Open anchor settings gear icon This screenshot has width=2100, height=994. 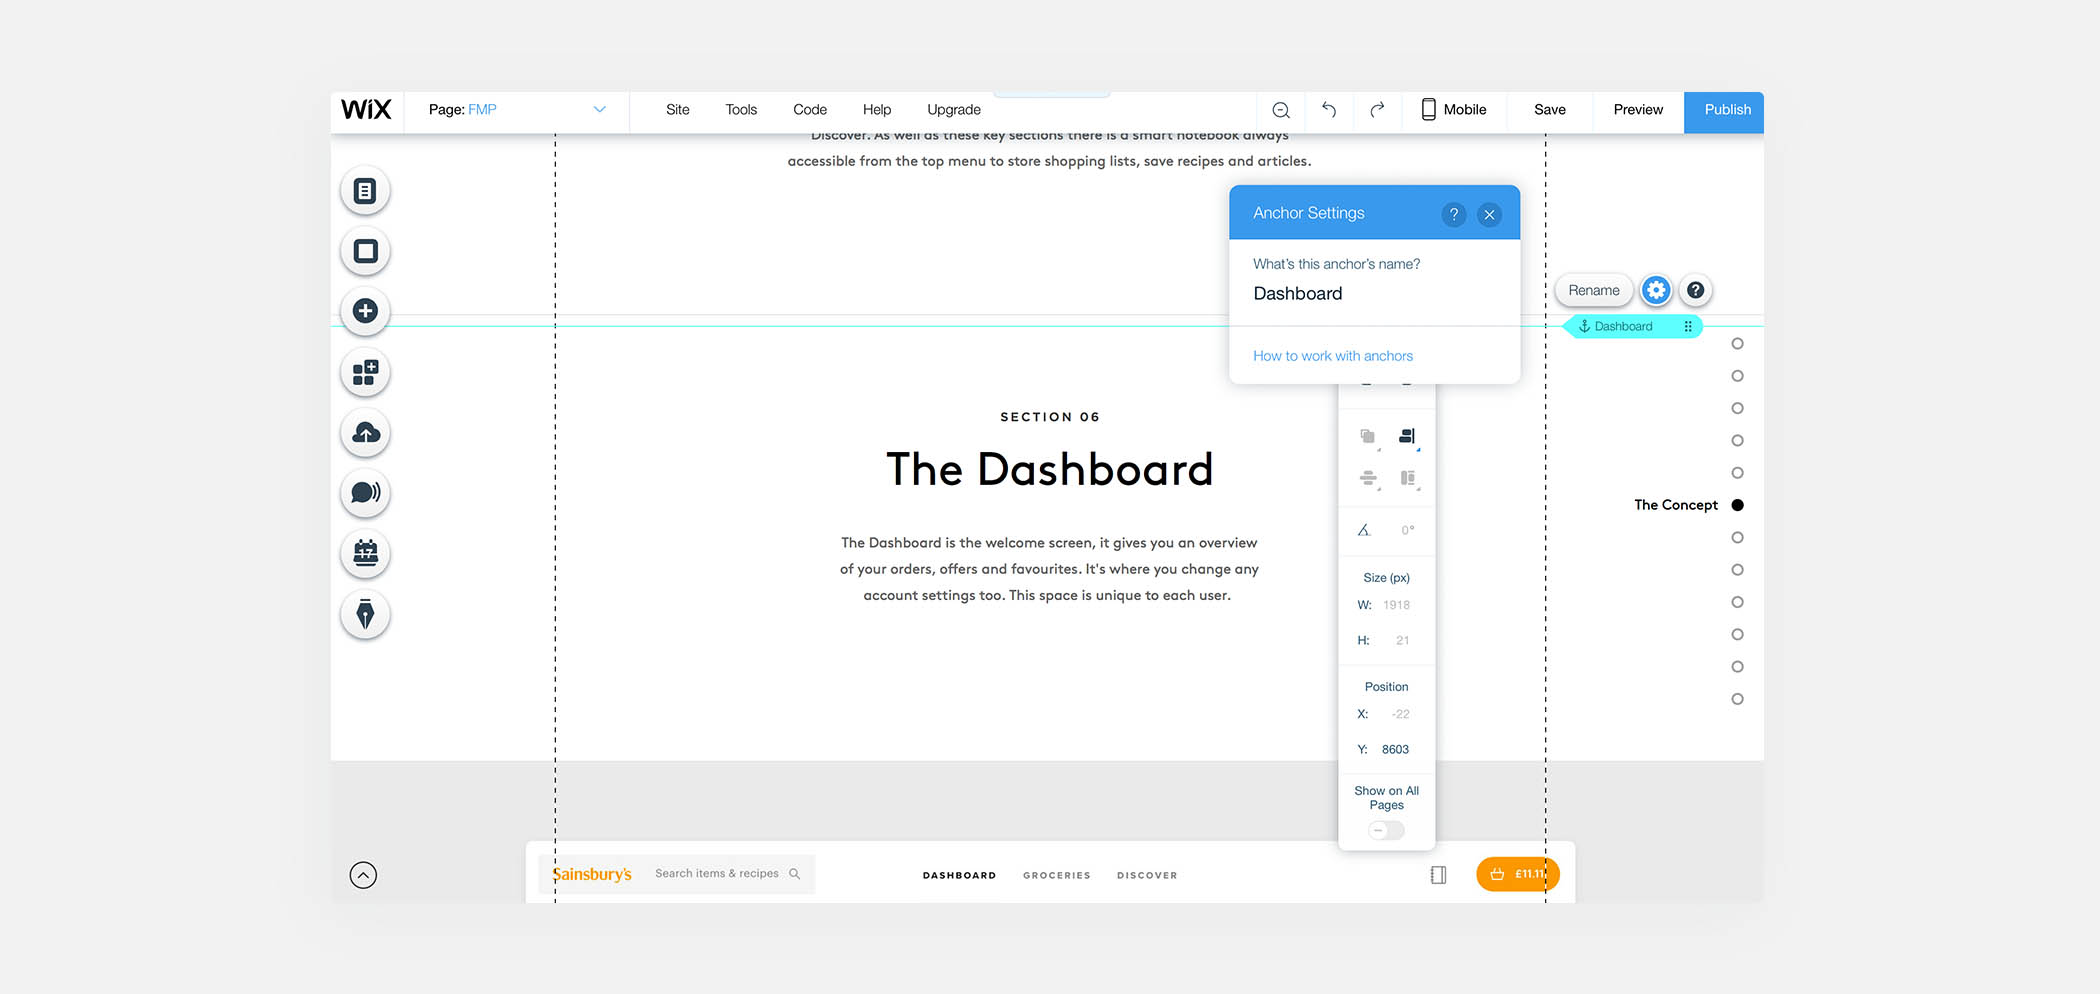(x=1656, y=290)
